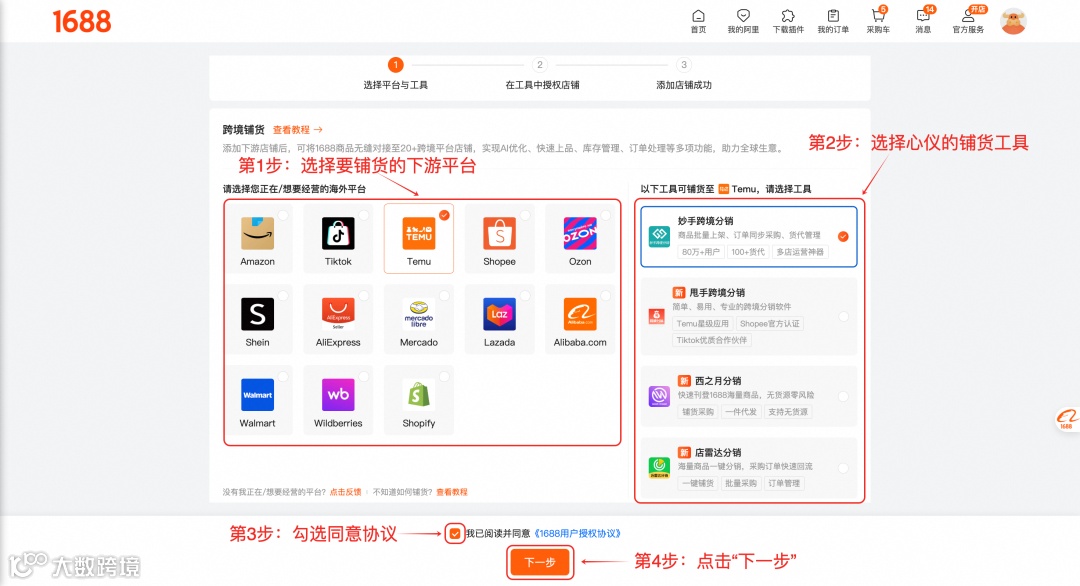Toggle the Tiktok card radio circle
The height and width of the screenshot is (586, 1080).
364,215
